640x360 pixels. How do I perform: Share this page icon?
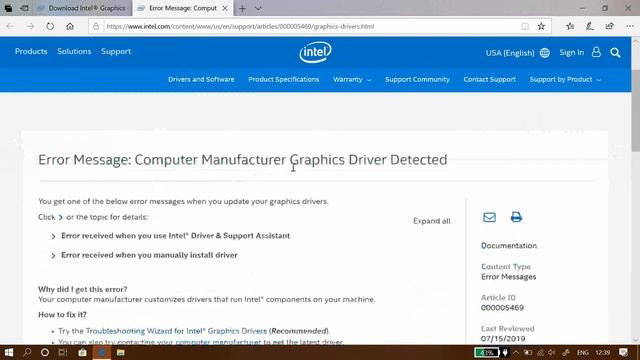coord(610,27)
